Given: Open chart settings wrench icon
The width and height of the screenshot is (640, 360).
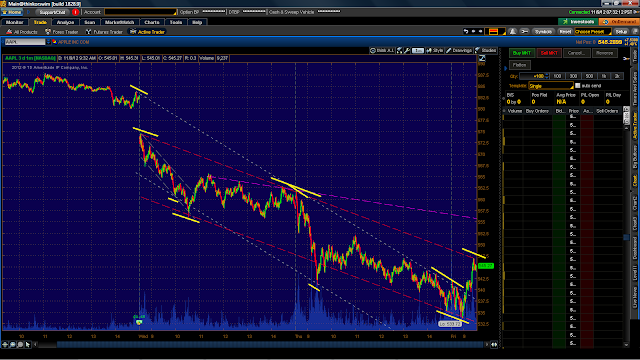Looking at the screenshot, I should point(407,51).
